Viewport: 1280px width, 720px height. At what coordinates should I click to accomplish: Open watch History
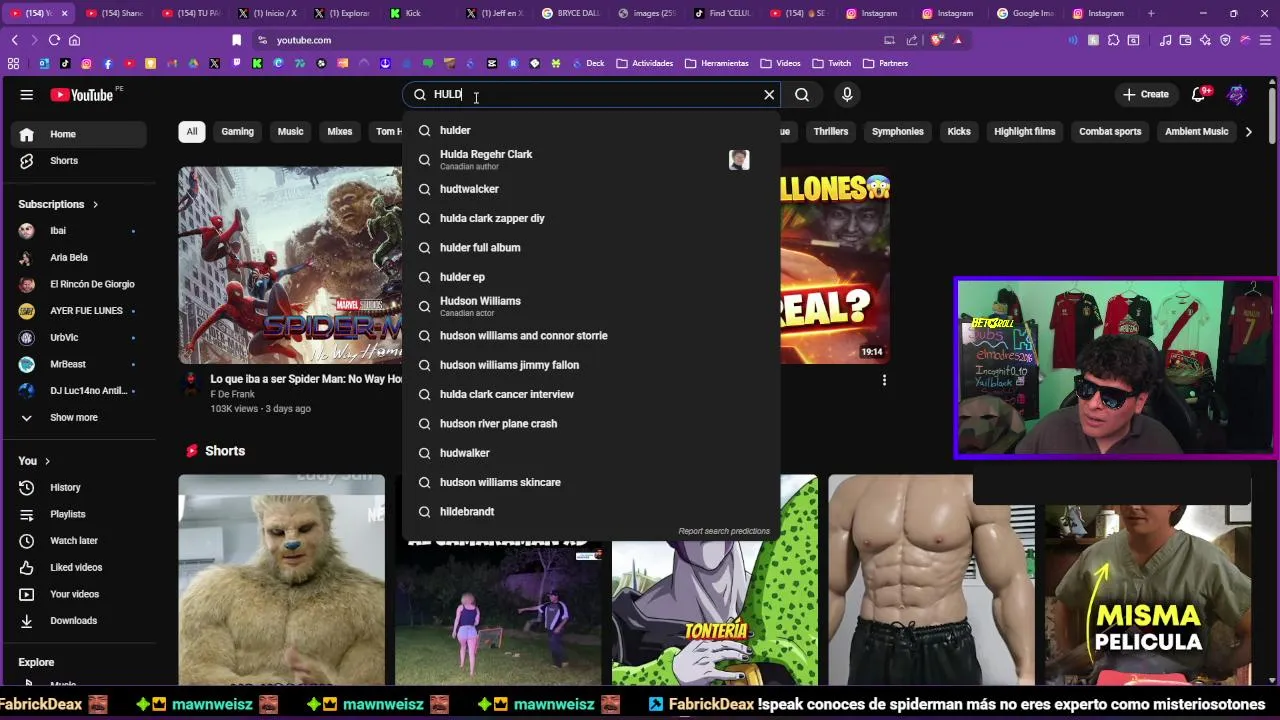click(80, 488)
